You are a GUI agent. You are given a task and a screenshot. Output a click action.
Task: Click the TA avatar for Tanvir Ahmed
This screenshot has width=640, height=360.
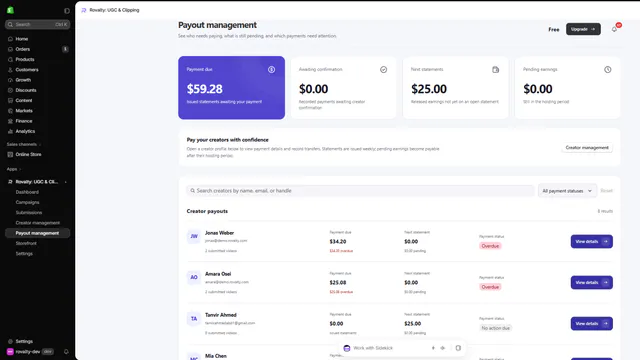(x=194, y=319)
